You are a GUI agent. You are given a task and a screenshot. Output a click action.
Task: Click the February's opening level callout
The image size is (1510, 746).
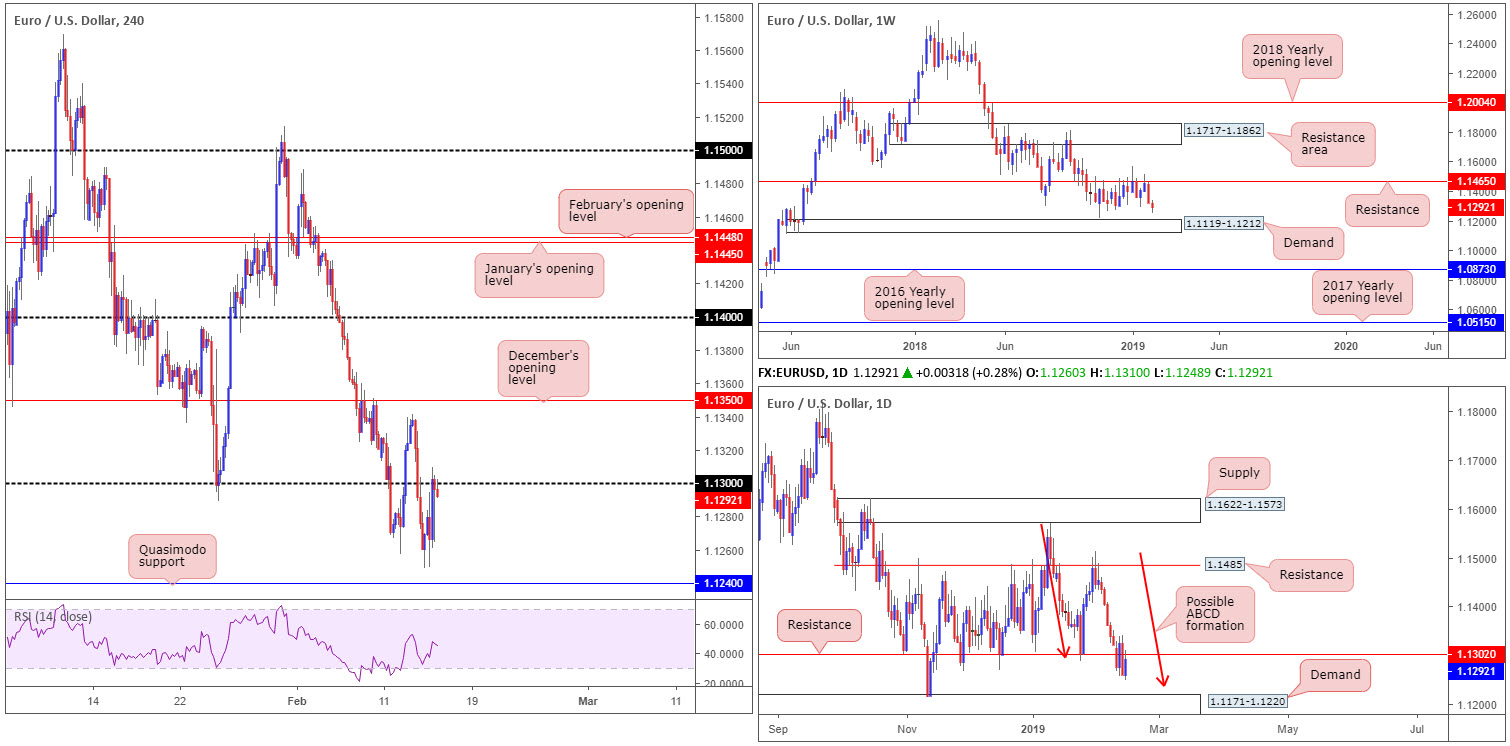click(625, 212)
